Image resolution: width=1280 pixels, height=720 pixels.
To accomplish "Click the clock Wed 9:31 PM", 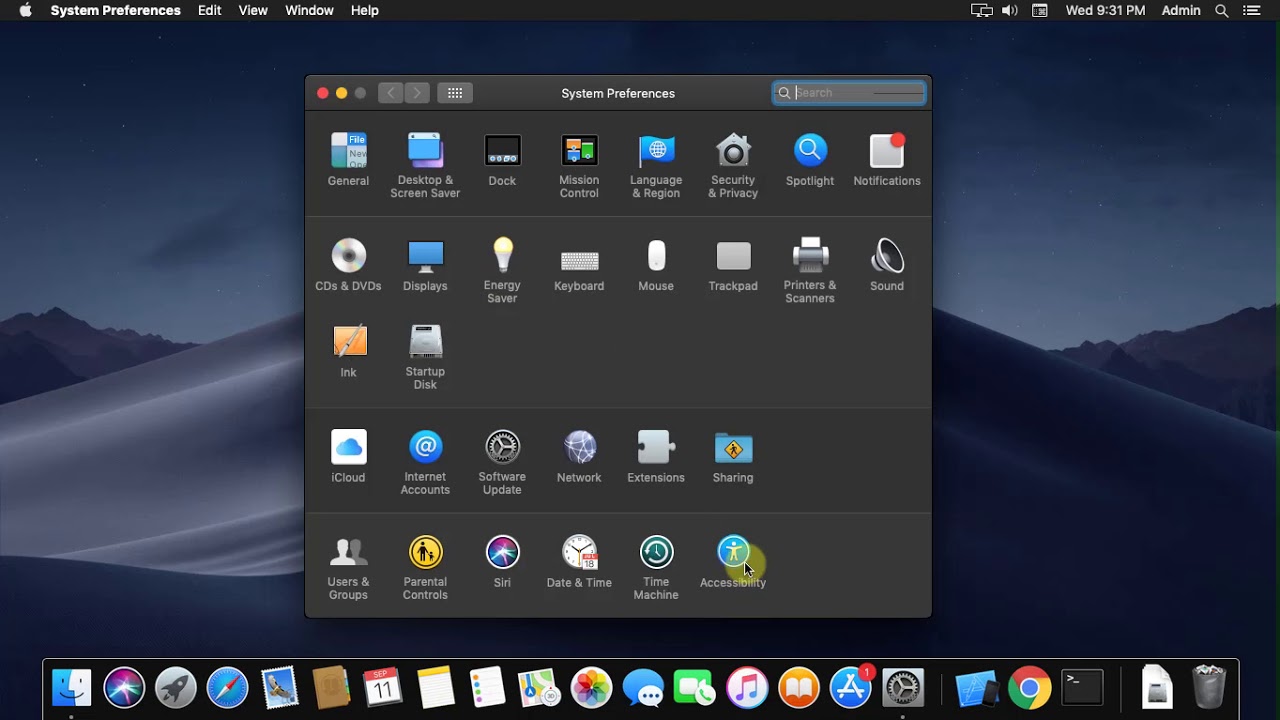I will (x=1105, y=10).
